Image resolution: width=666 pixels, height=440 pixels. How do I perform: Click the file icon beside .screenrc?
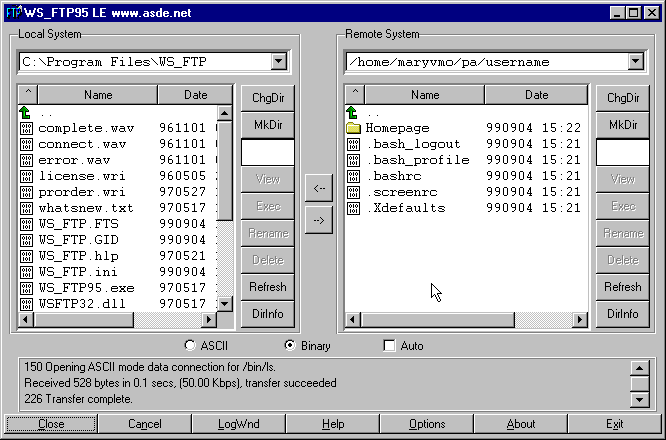[x=353, y=193]
